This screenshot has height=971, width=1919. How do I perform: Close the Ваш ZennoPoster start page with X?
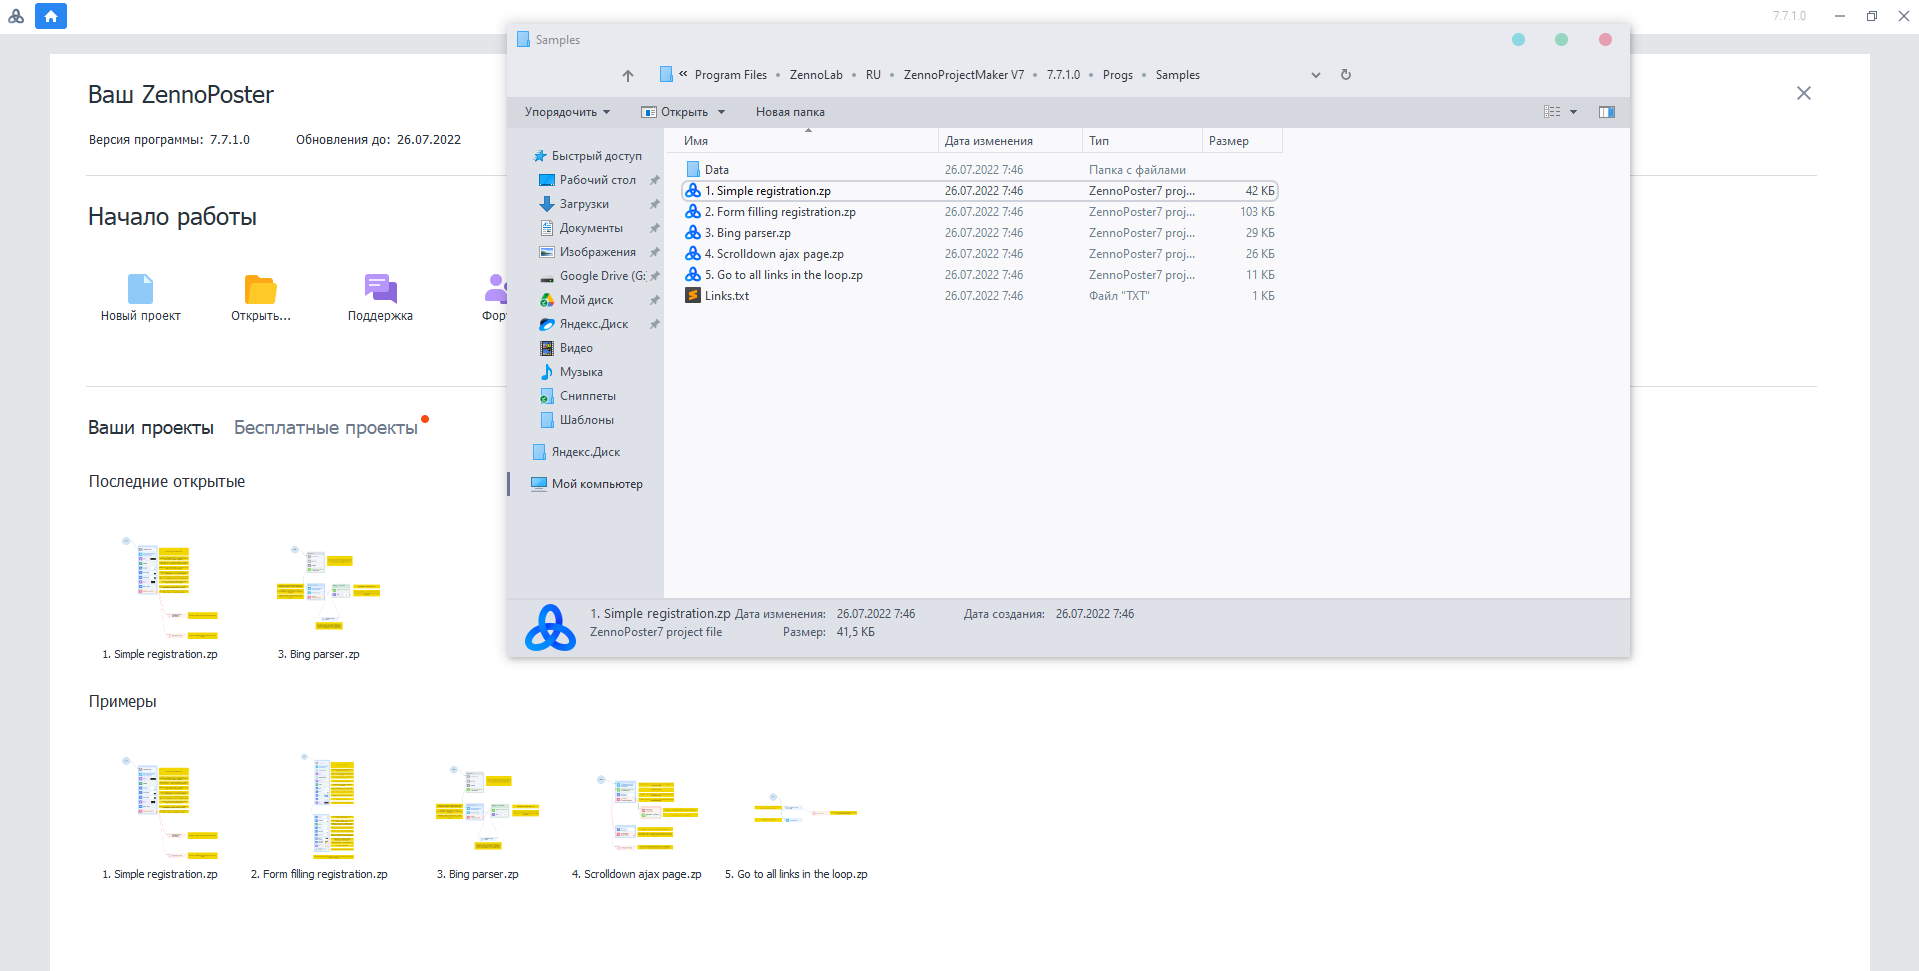pos(1804,93)
